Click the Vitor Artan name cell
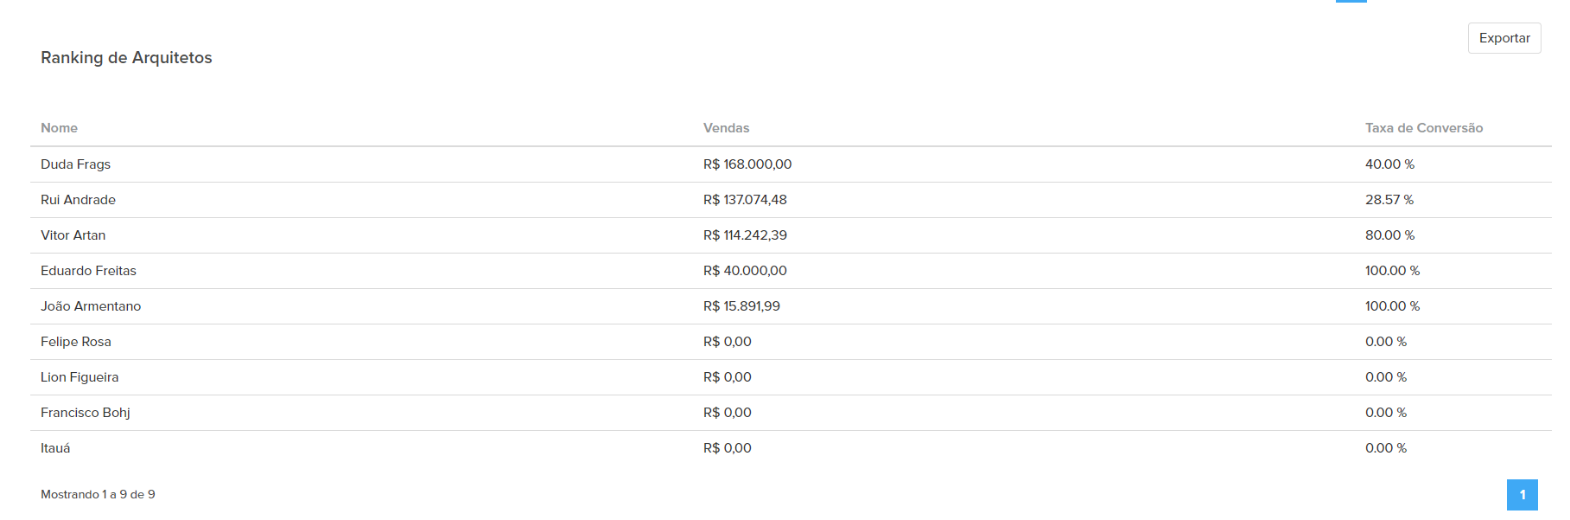 point(73,235)
